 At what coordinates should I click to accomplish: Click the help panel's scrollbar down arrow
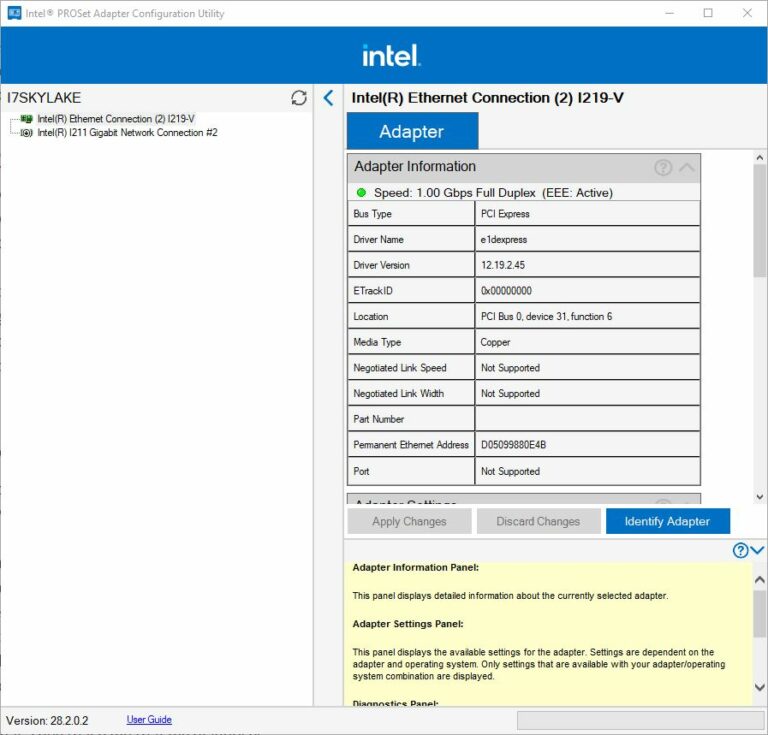point(759,688)
